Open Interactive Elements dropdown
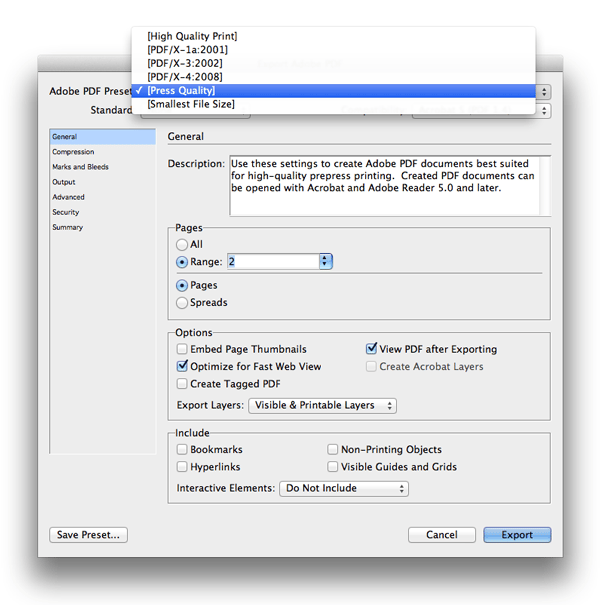The height and width of the screenshot is (605, 600). pyautogui.click(x=344, y=488)
